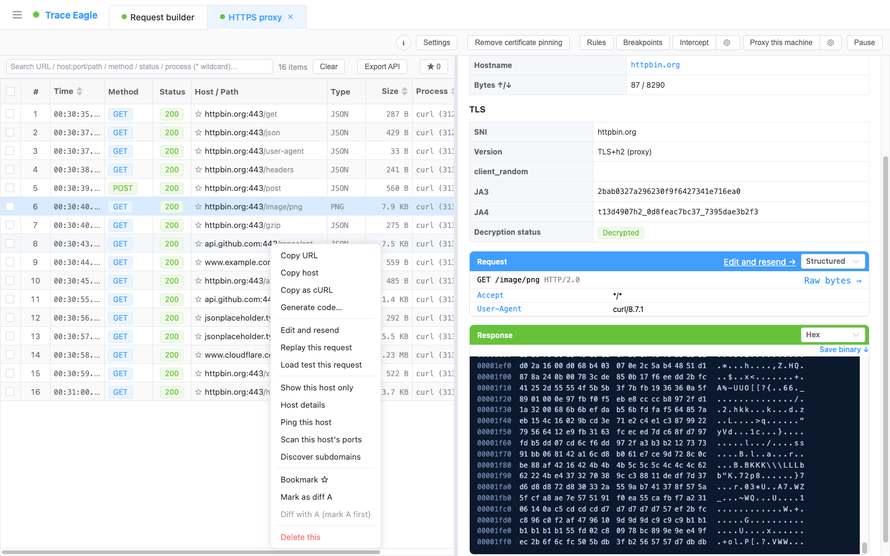Select Bookmark entry in context menu

click(x=326, y=479)
